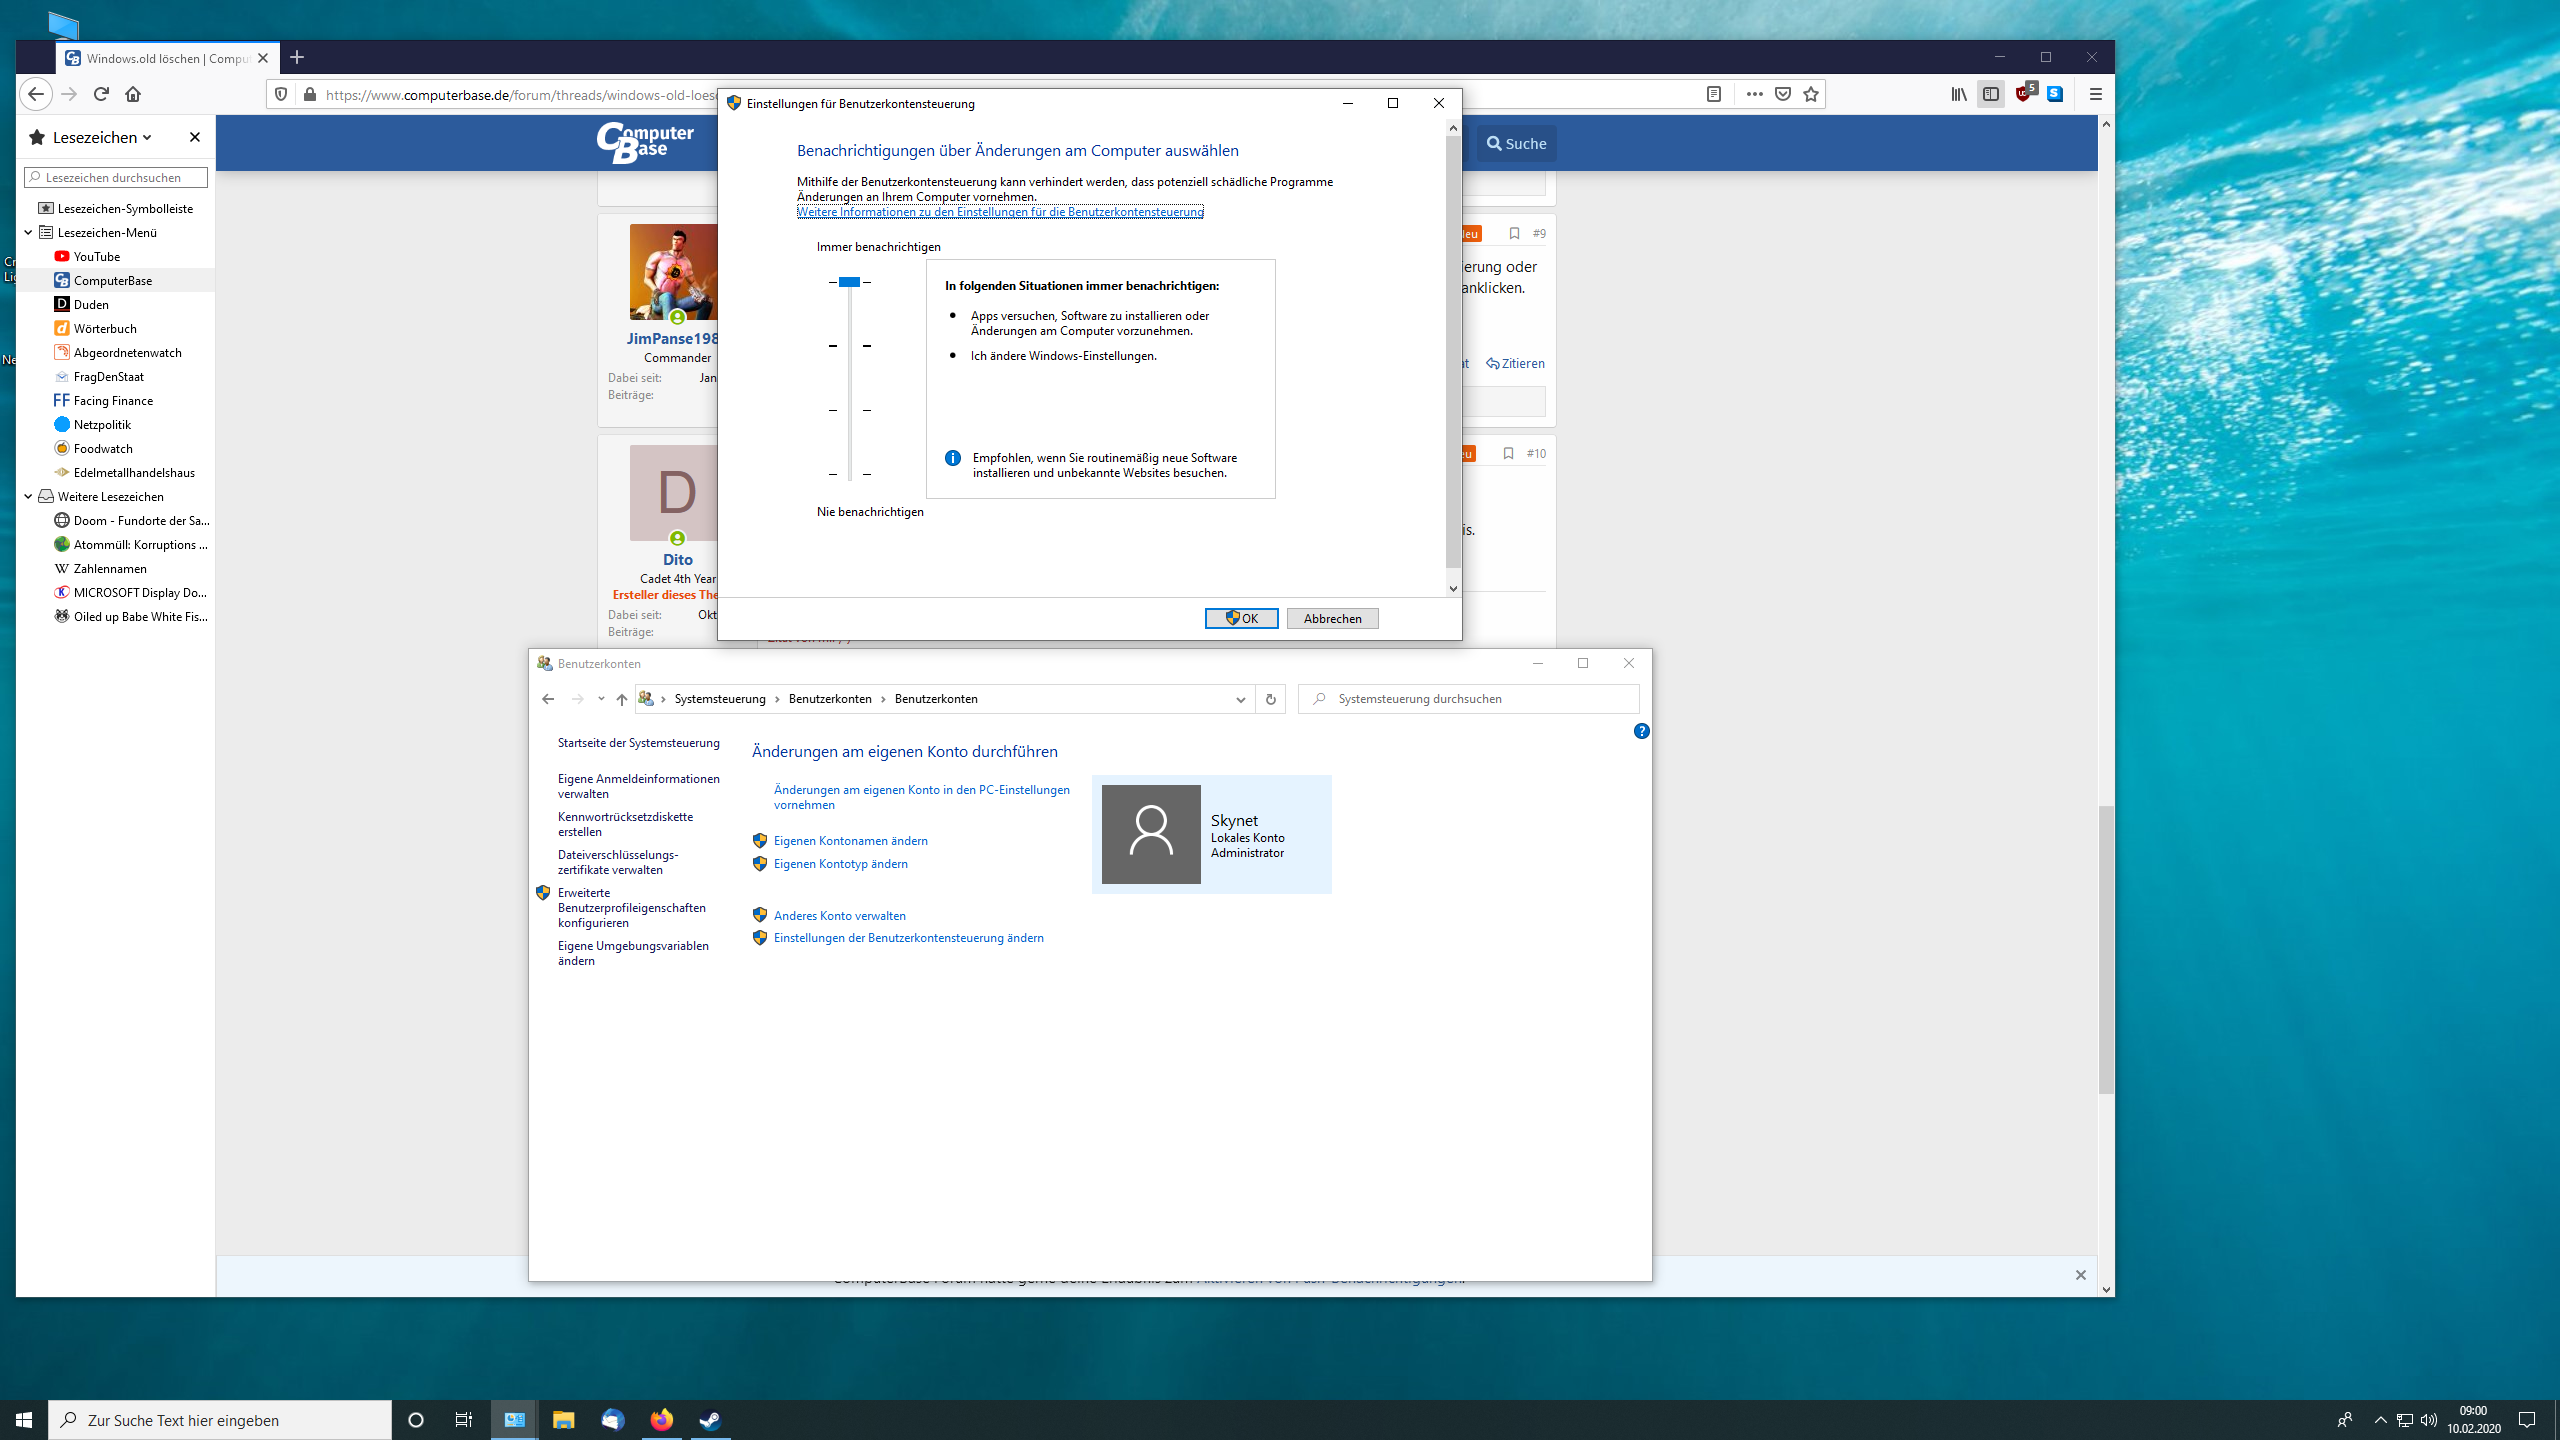Screen dimensions: 2560x1440
Task: Open volume control in tray
Action: click(2429, 1420)
